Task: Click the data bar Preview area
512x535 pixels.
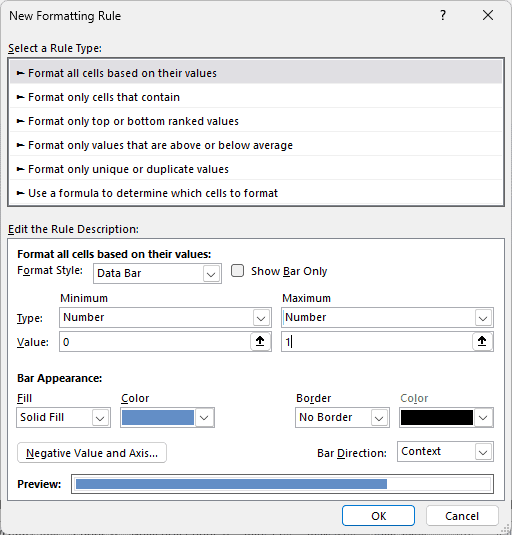Action: (x=282, y=484)
